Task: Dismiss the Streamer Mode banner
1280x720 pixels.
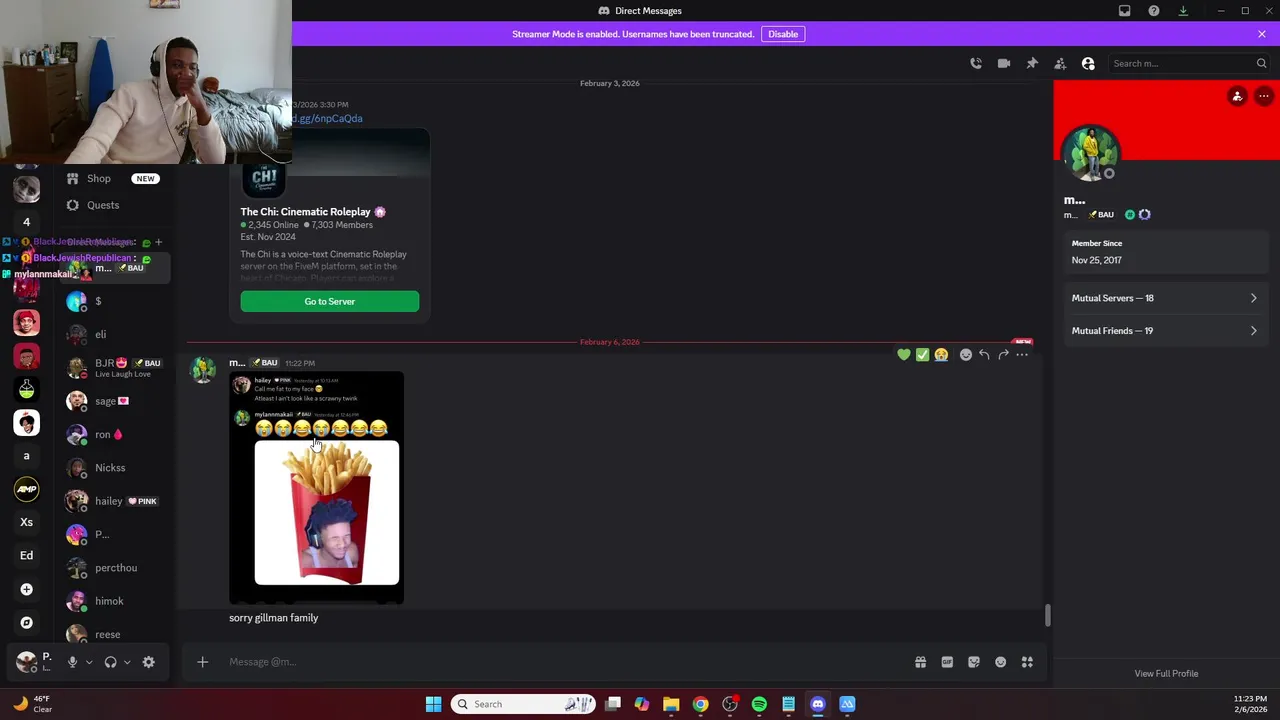Action: [1262, 34]
